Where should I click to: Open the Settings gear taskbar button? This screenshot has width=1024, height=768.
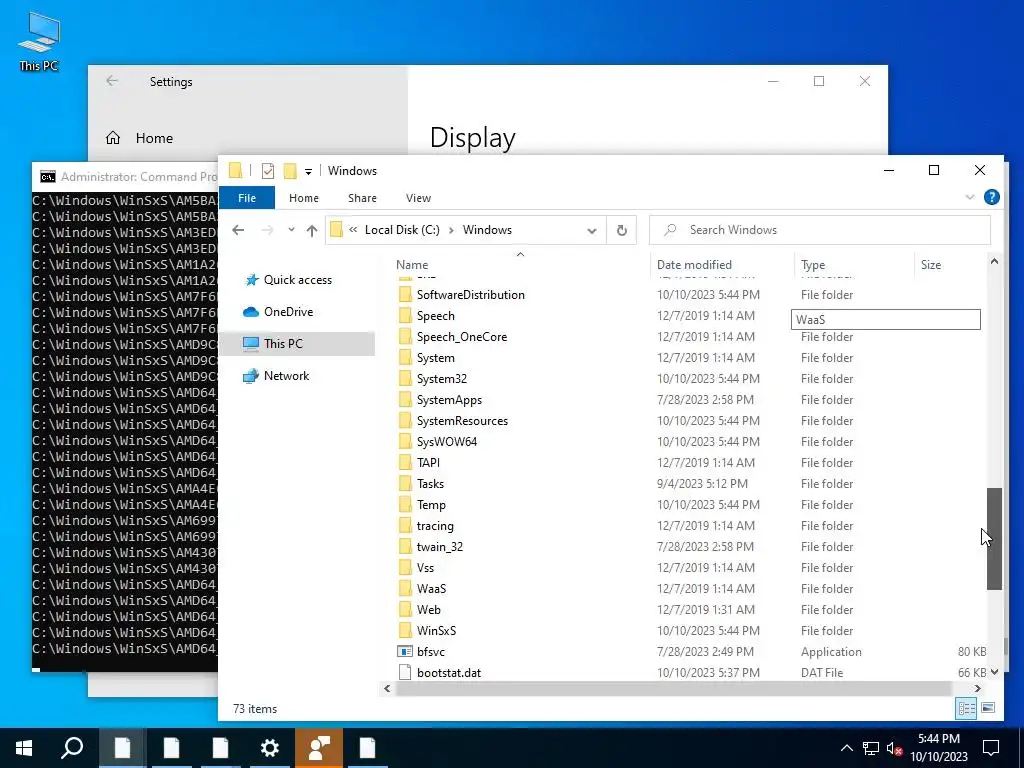(270, 748)
